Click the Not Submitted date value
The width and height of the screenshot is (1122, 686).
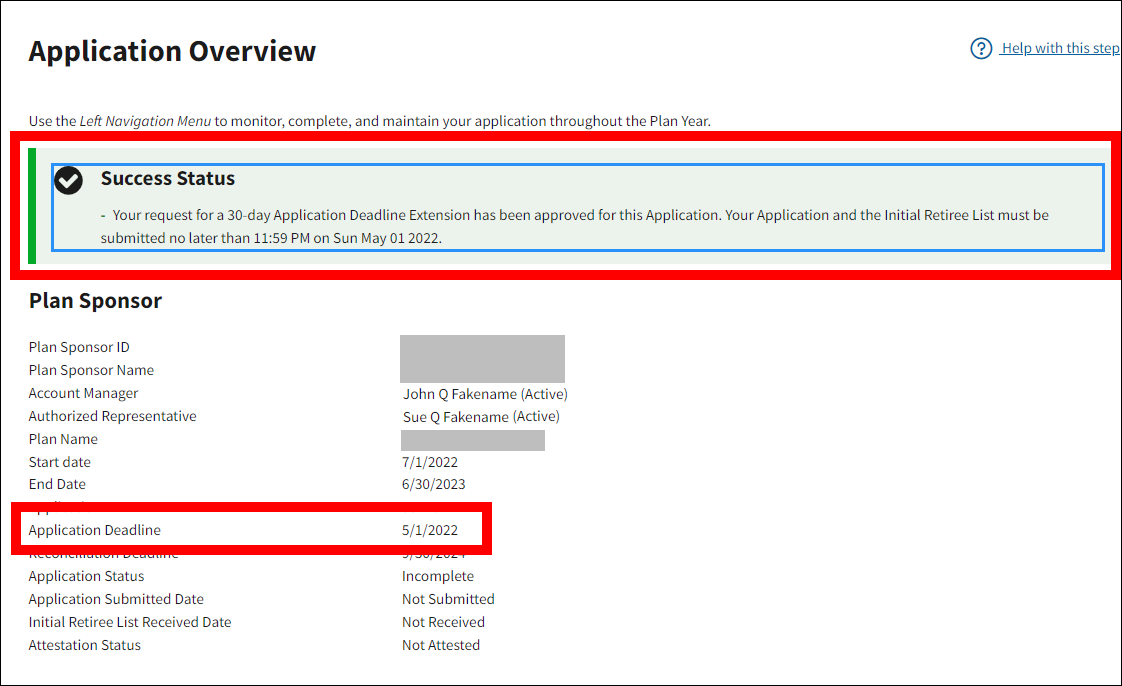tap(448, 600)
